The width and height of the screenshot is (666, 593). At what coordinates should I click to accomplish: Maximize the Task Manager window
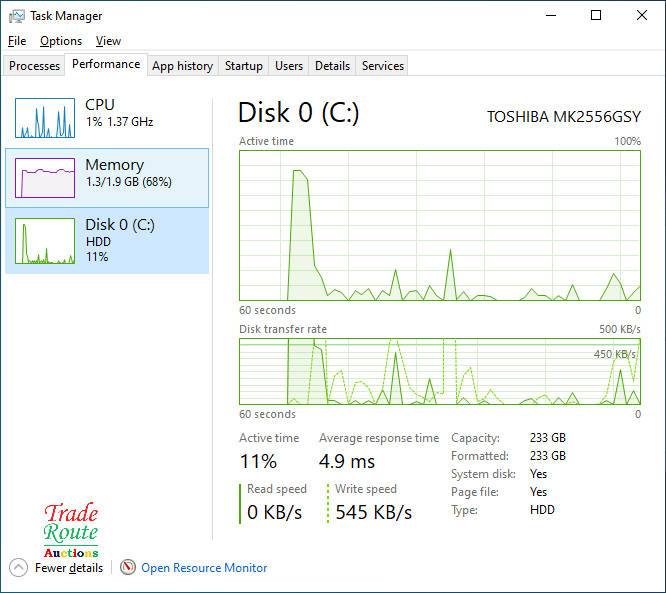click(596, 16)
